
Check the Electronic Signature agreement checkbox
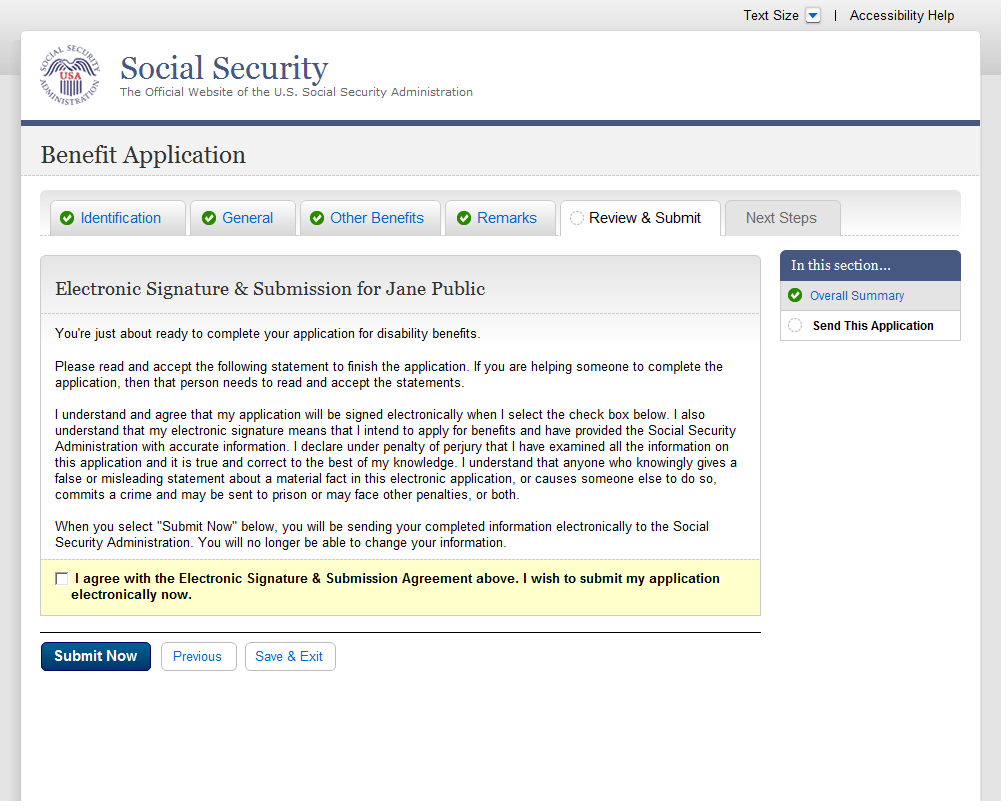pyautogui.click(x=62, y=579)
